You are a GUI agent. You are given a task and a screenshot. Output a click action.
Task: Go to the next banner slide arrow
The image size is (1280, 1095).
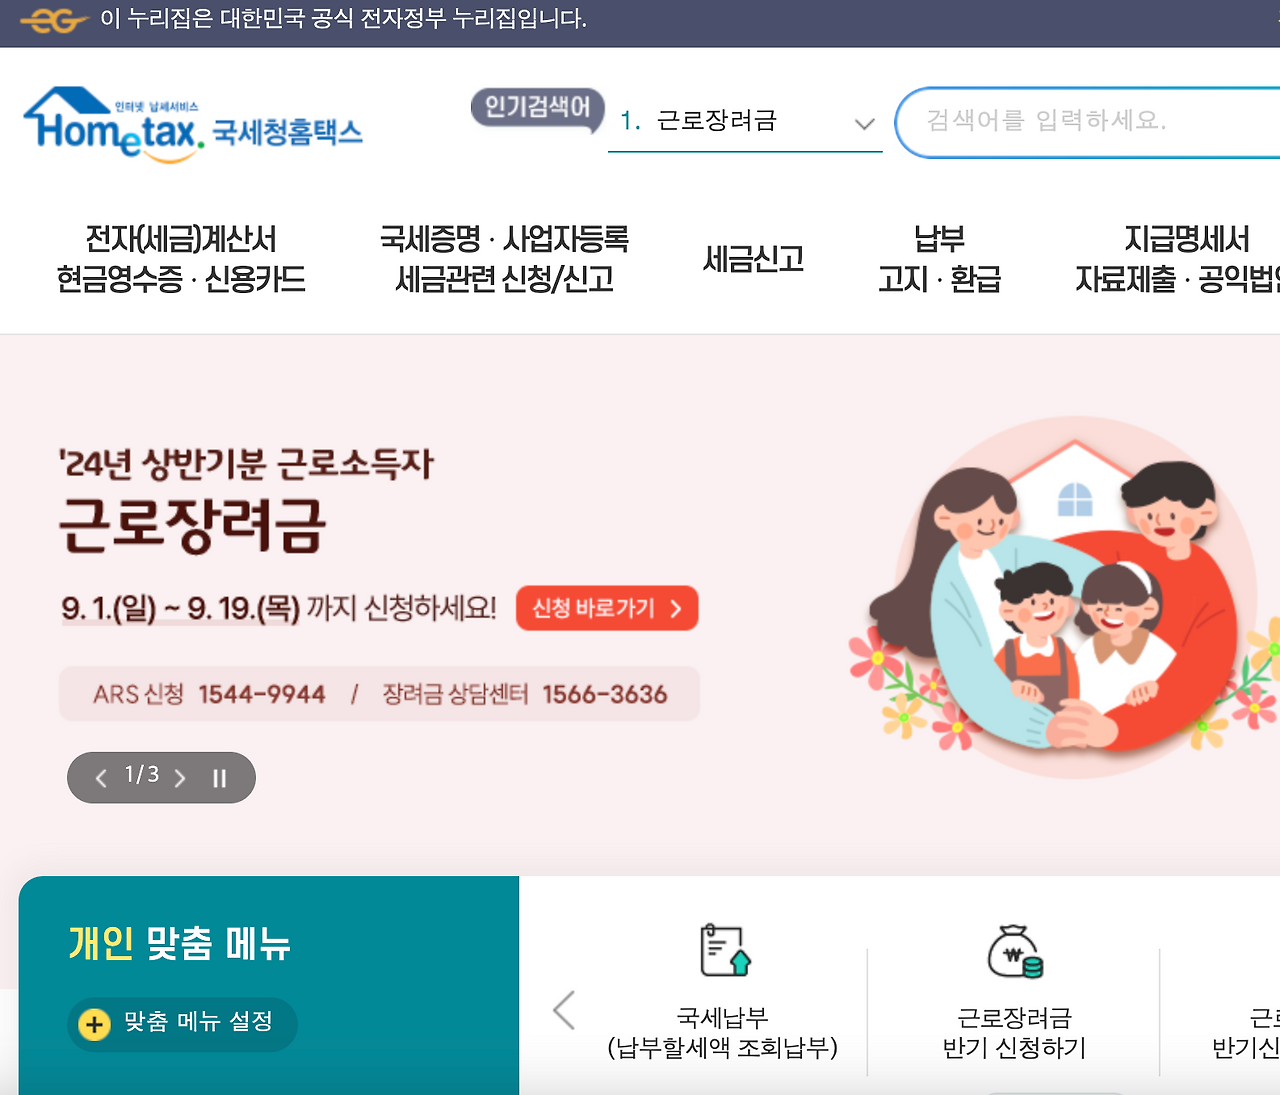tap(180, 778)
